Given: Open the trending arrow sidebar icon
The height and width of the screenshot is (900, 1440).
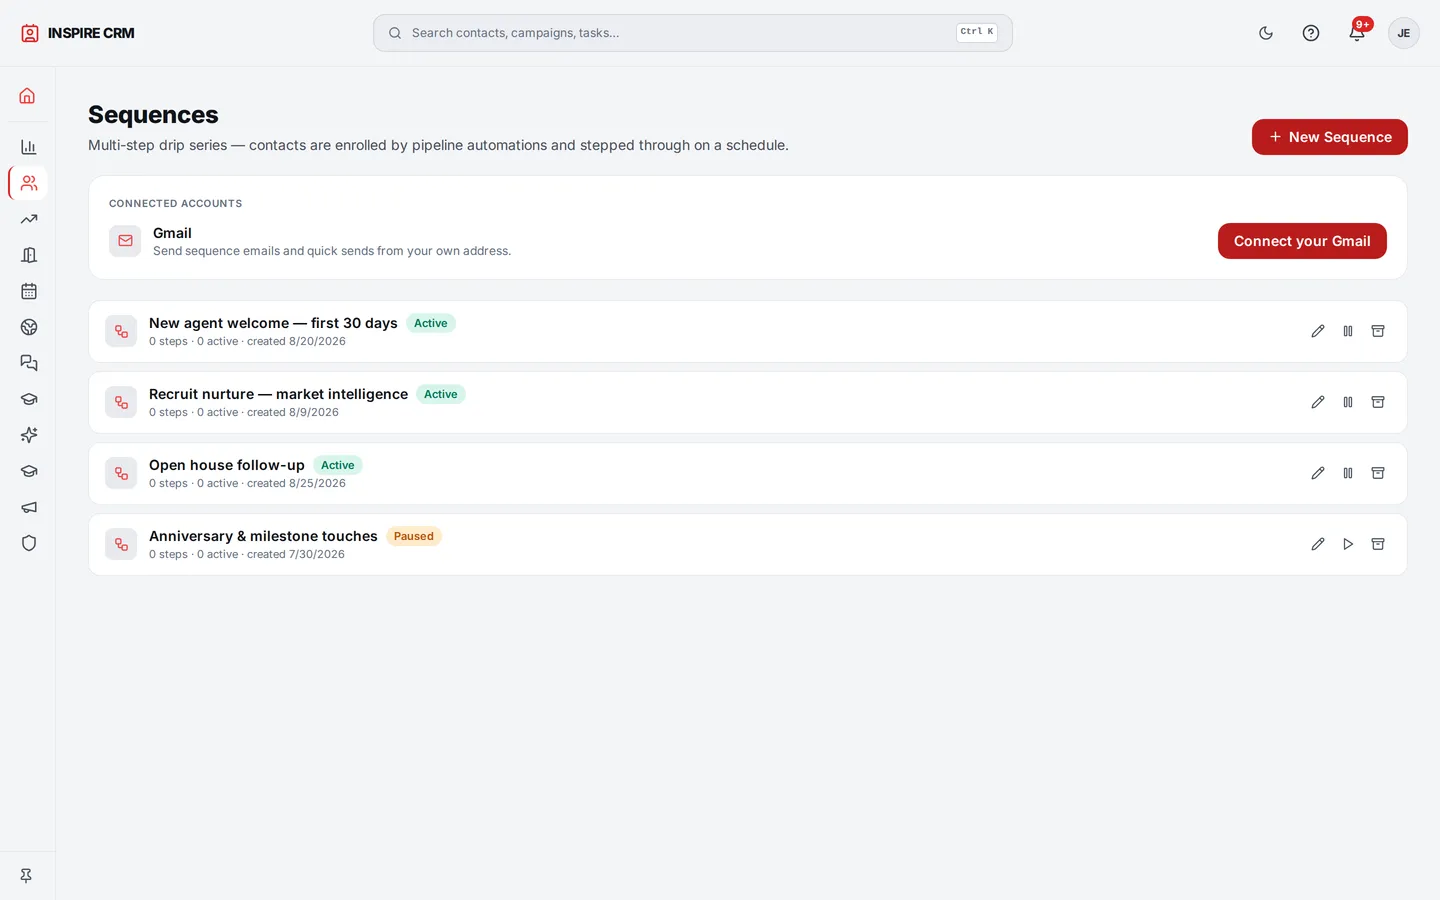Looking at the screenshot, I should coord(28,219).
